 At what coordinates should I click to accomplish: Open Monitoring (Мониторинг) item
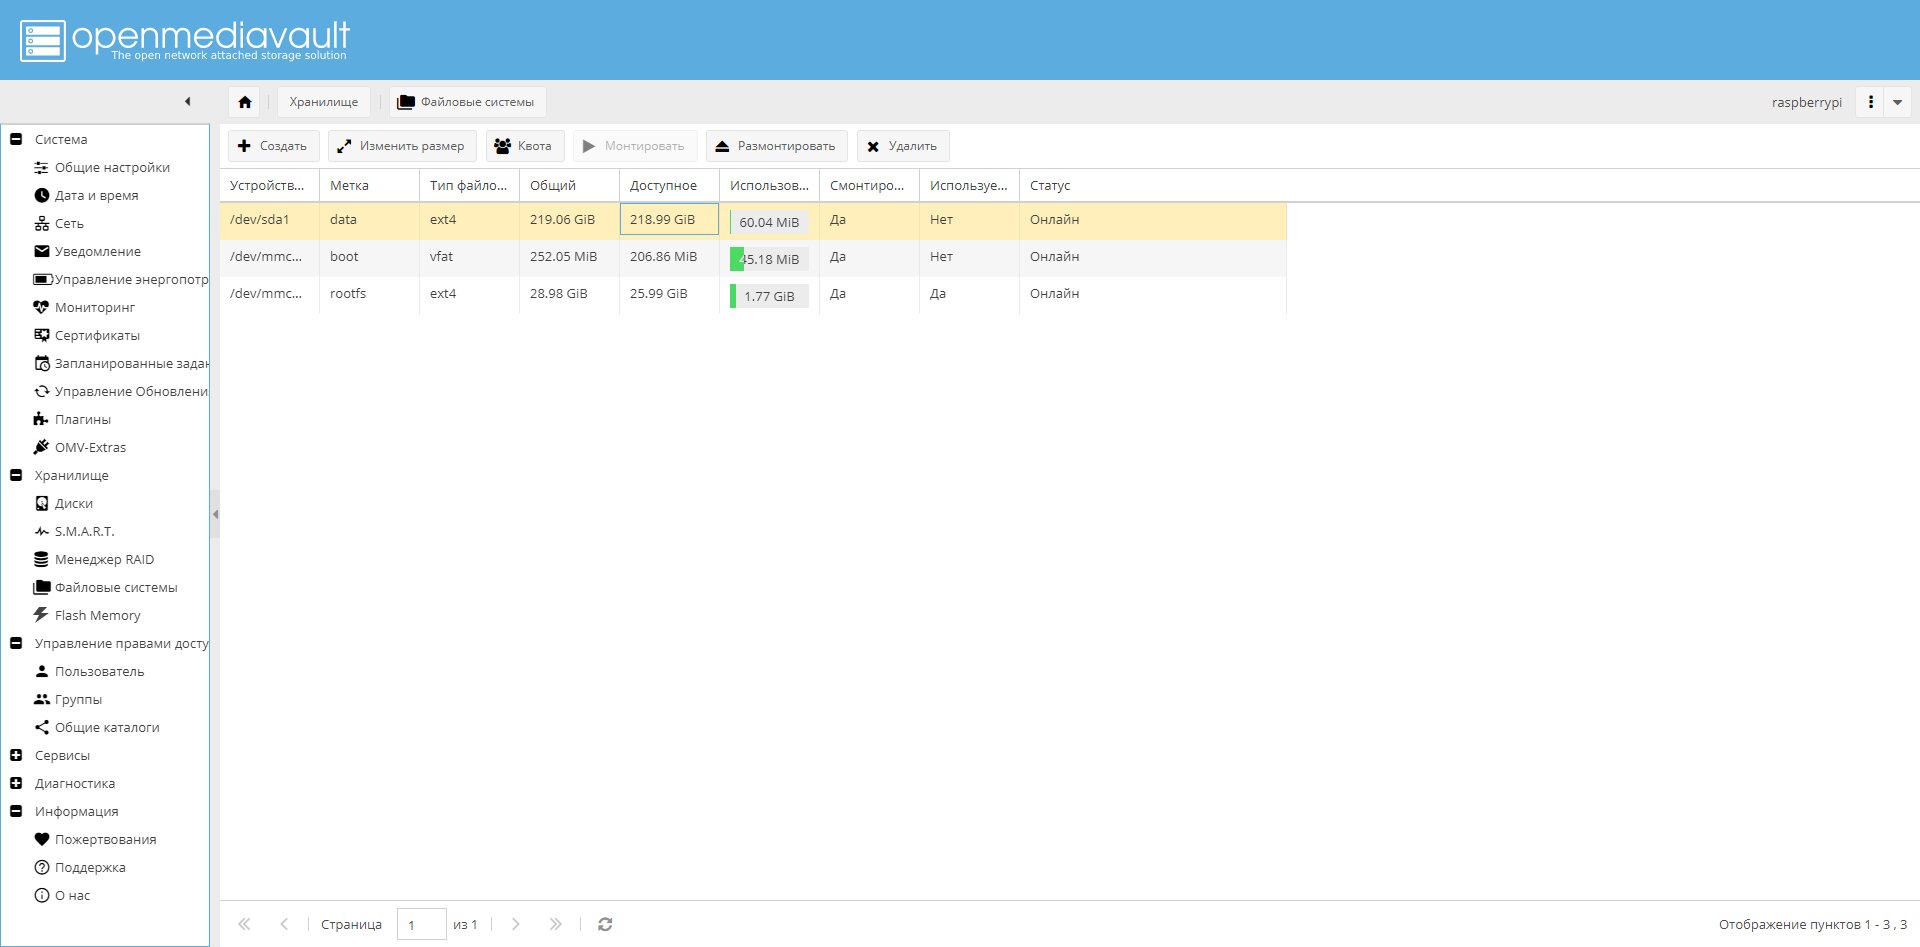pyautogui.click(x=94, y=308)
